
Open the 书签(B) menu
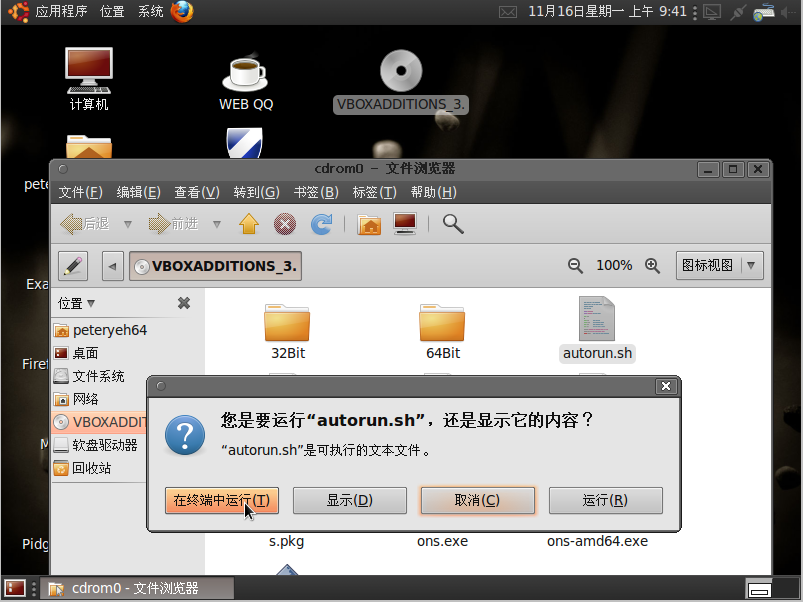(316, 192)
